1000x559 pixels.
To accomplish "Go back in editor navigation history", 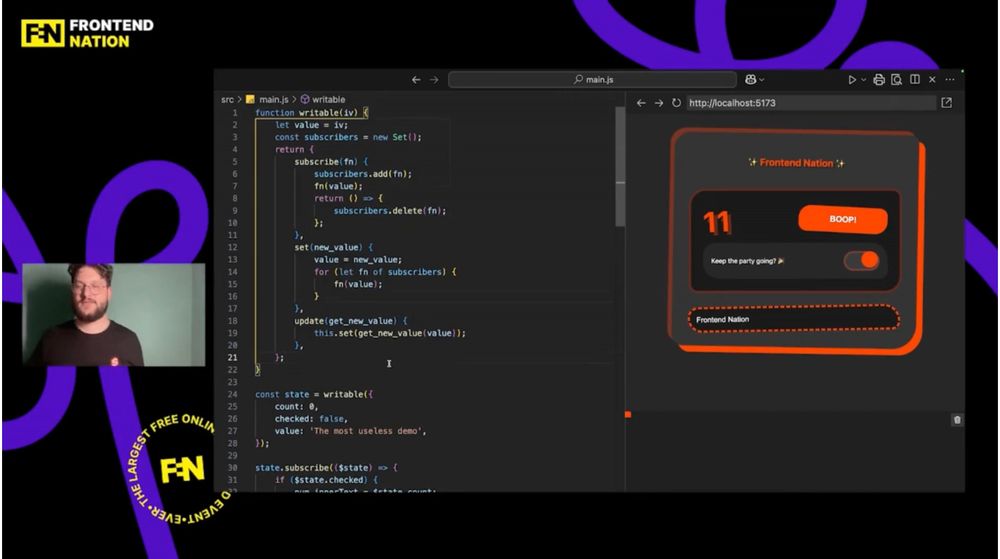I will tap(416, 80).
